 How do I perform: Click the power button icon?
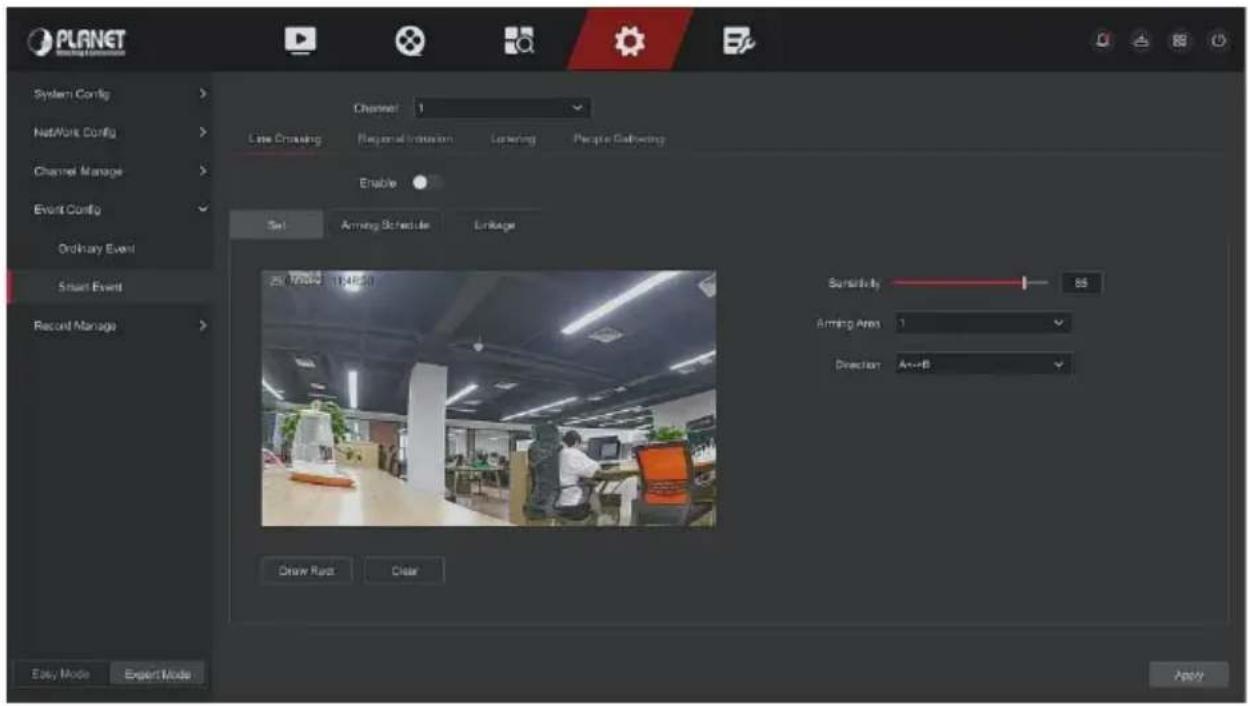point(1217,41)
